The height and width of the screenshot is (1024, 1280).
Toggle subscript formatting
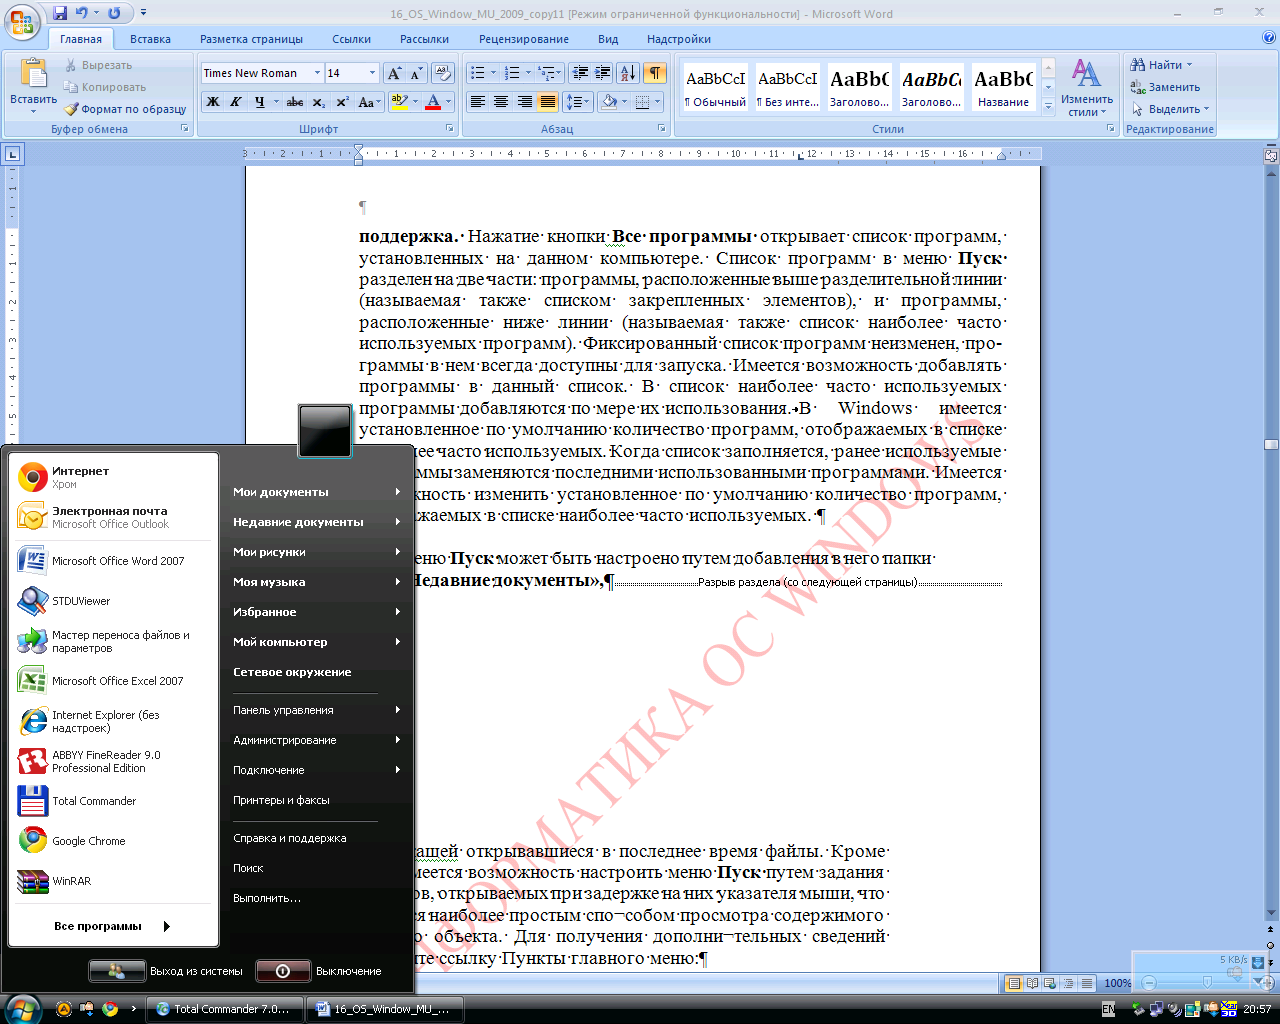tap(318, 102)
